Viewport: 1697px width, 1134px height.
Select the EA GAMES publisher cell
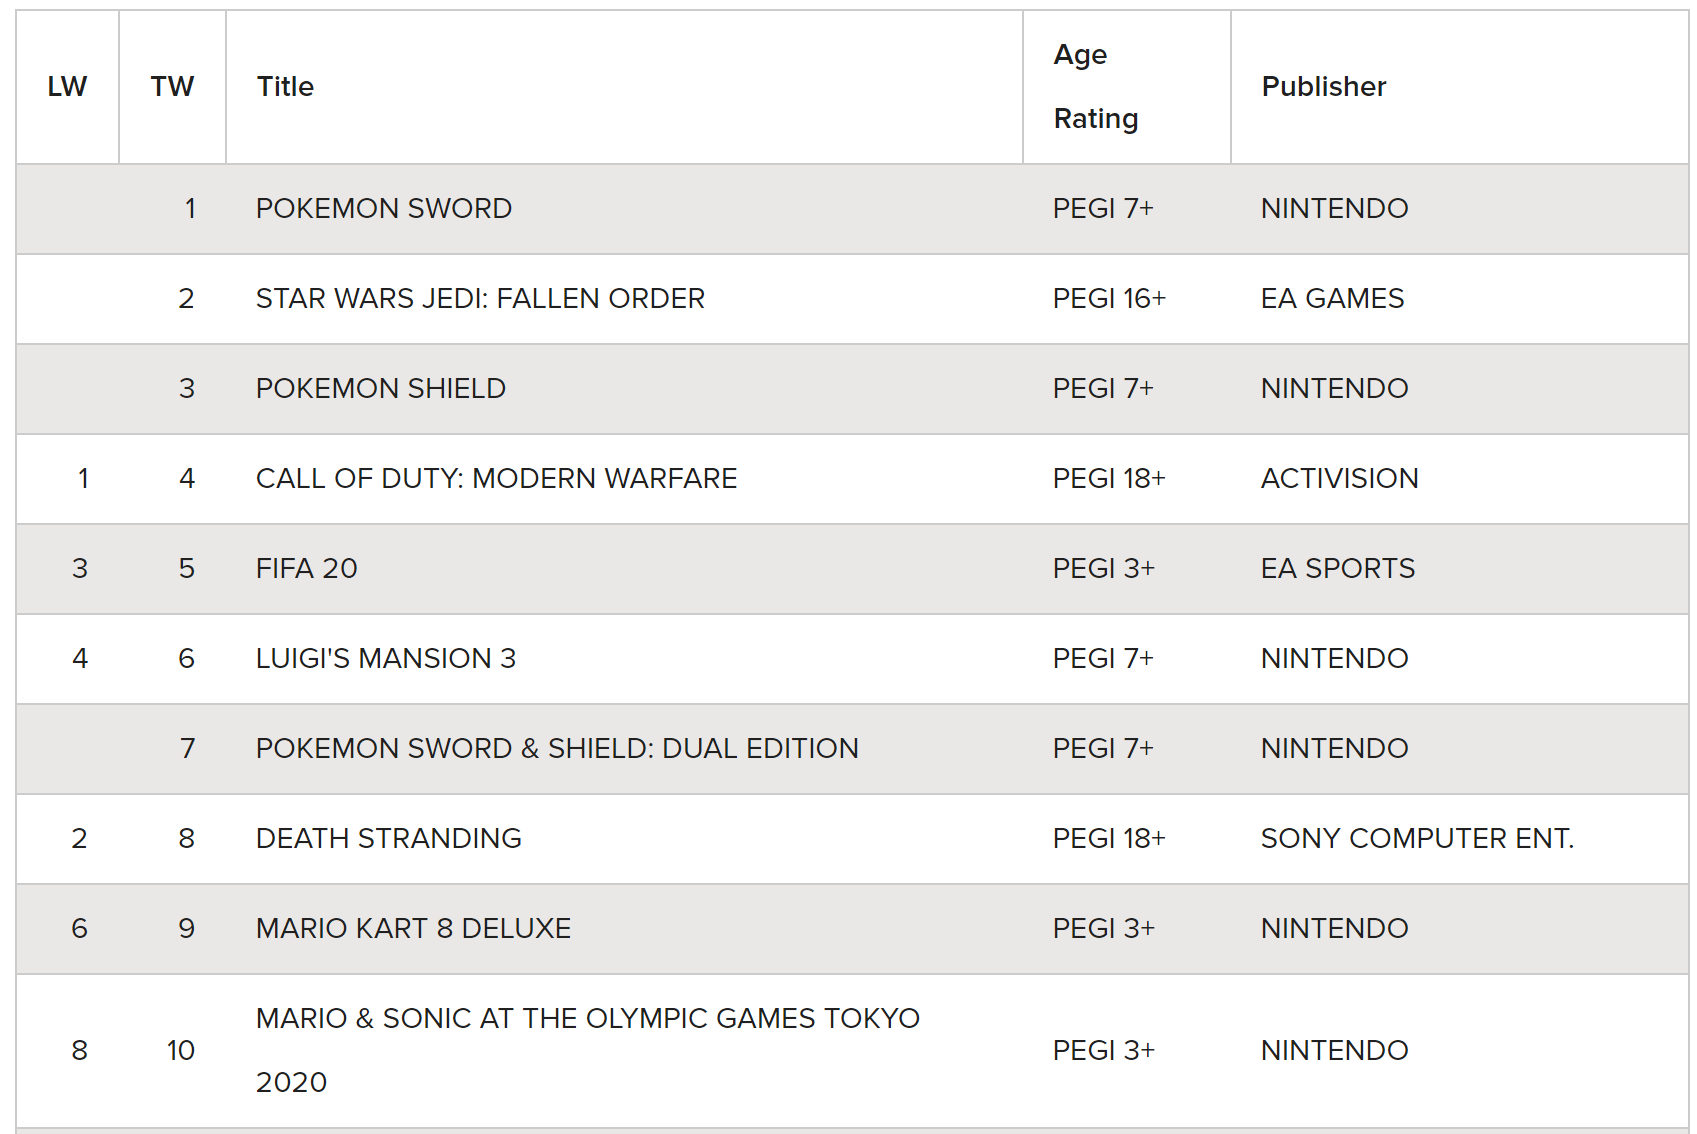(x=1332, y=298)
